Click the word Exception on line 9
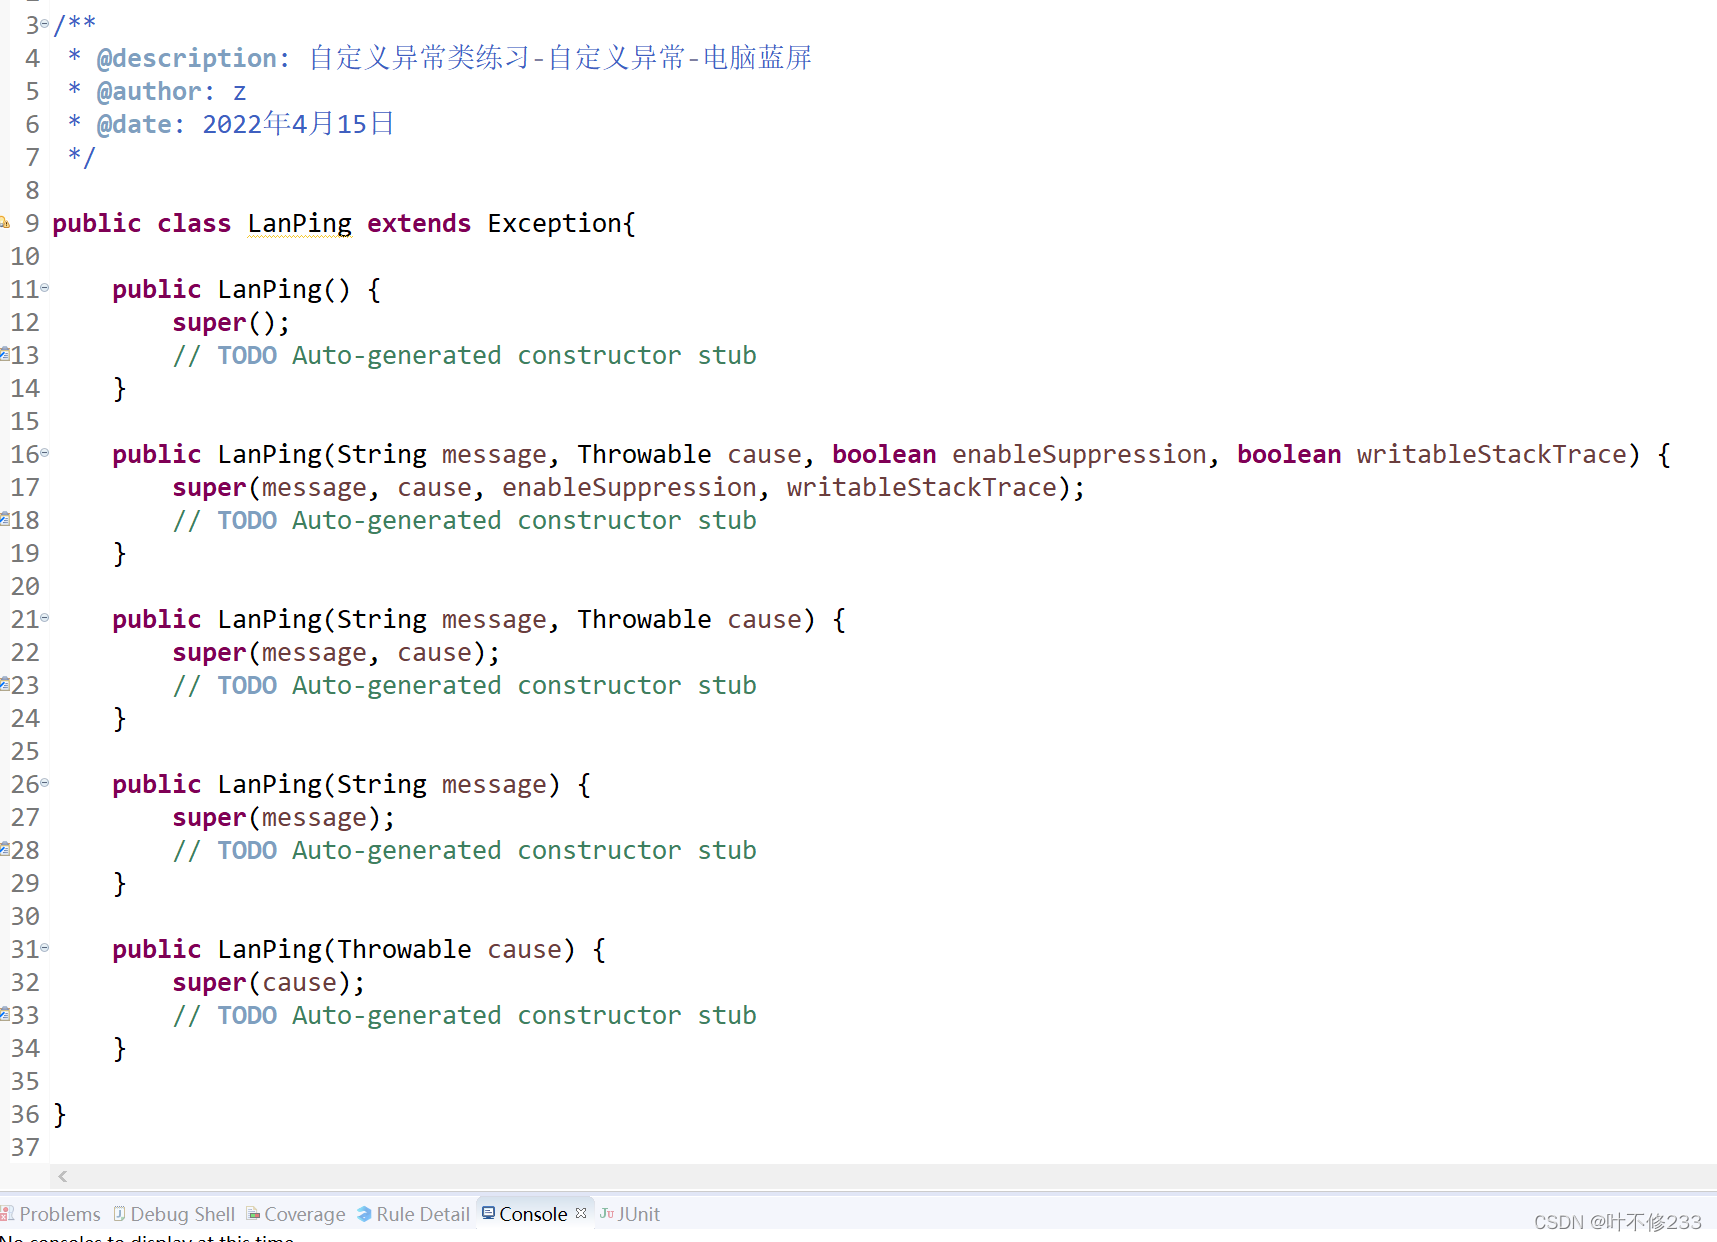This screenshot has height=1242, width=1717. click(555, 223)
